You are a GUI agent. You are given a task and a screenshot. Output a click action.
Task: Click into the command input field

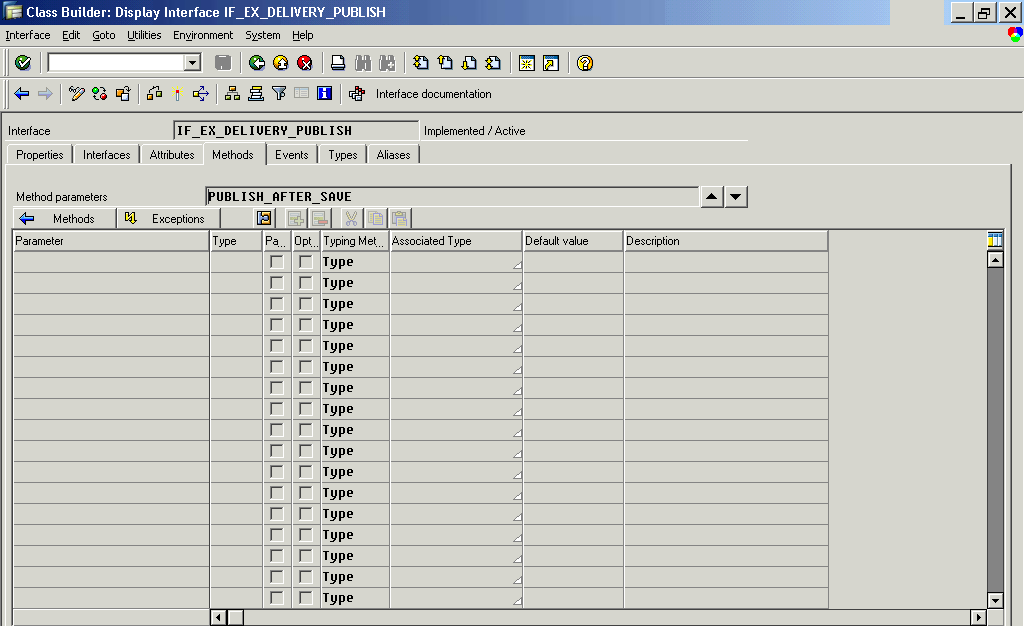(x=116, y=63)
